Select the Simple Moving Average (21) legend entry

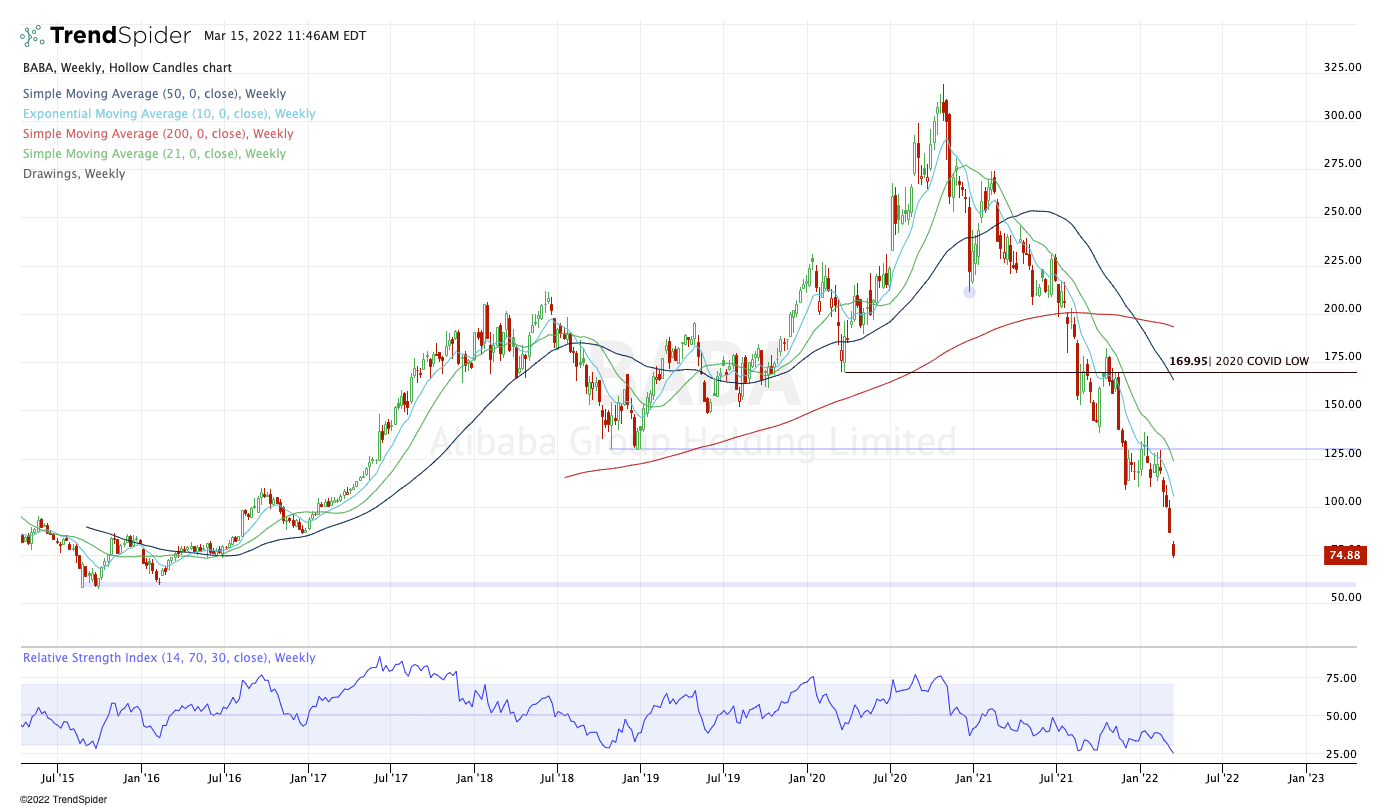154,154
